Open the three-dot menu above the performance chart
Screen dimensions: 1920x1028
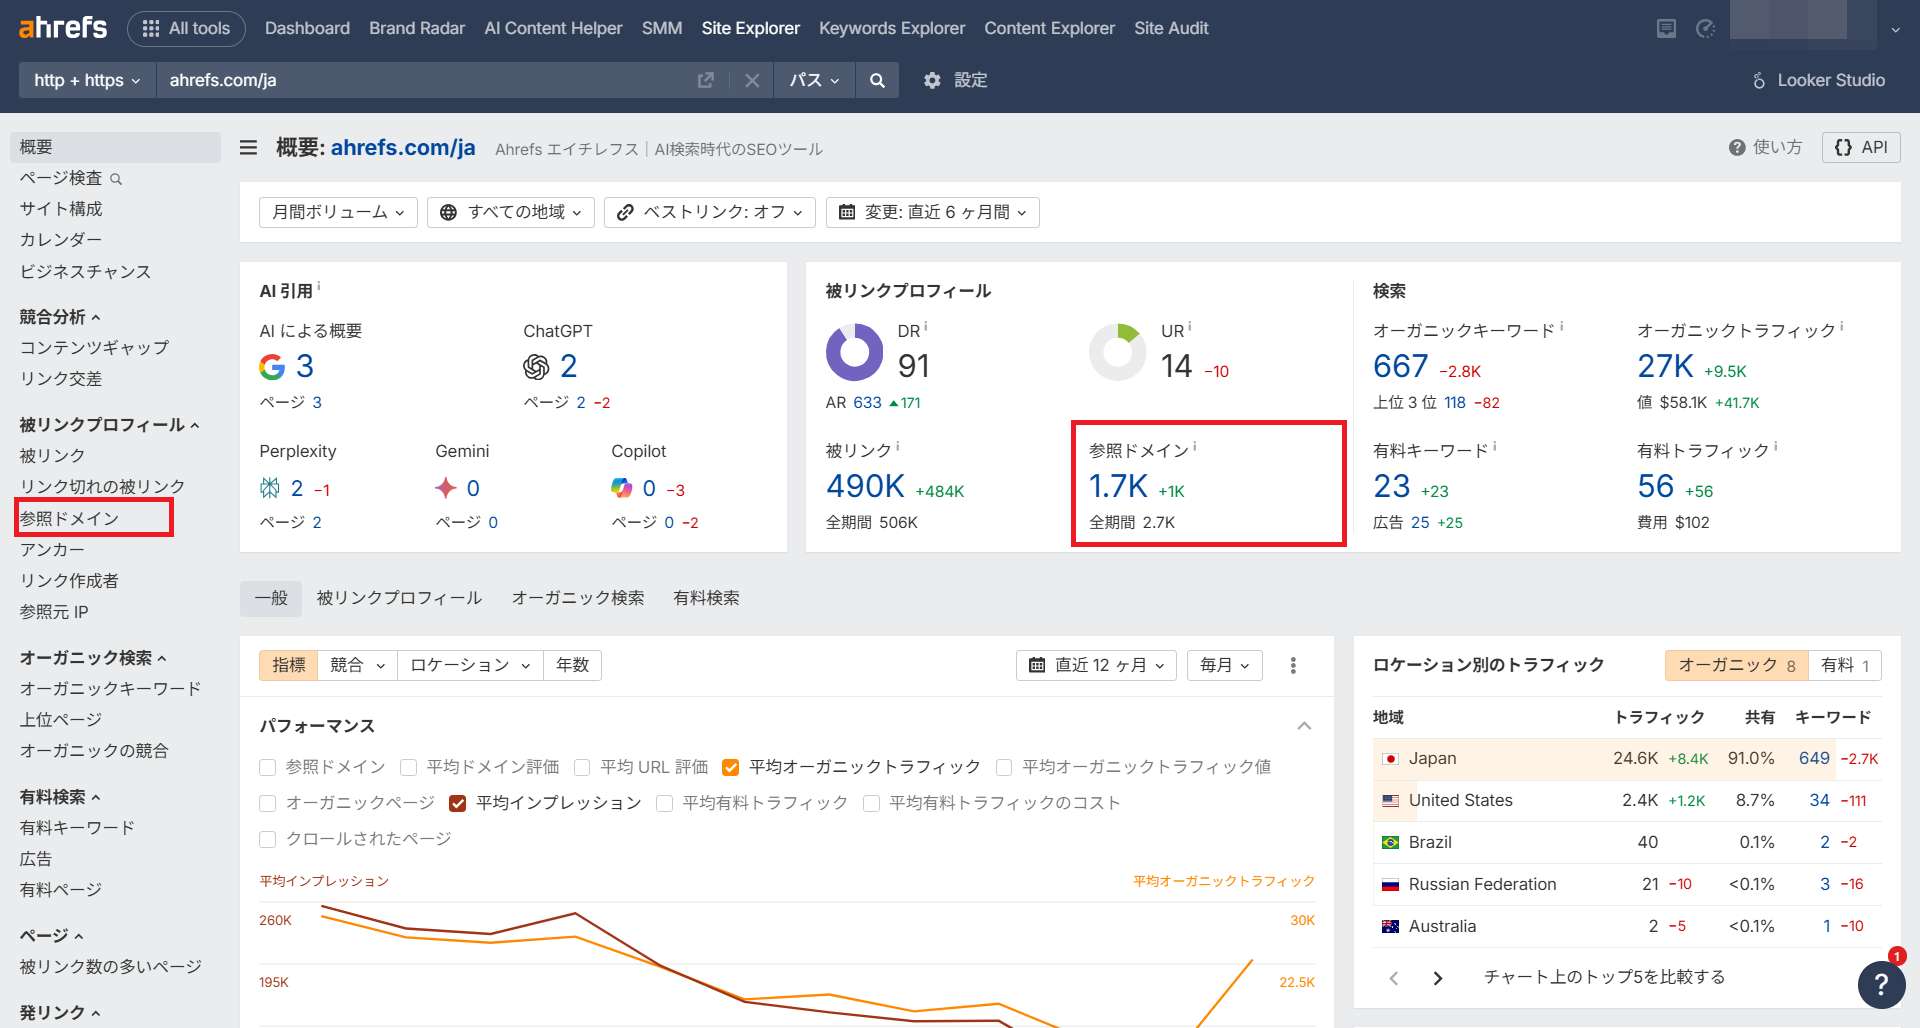pyautogui.click(x=1293, y=665)
